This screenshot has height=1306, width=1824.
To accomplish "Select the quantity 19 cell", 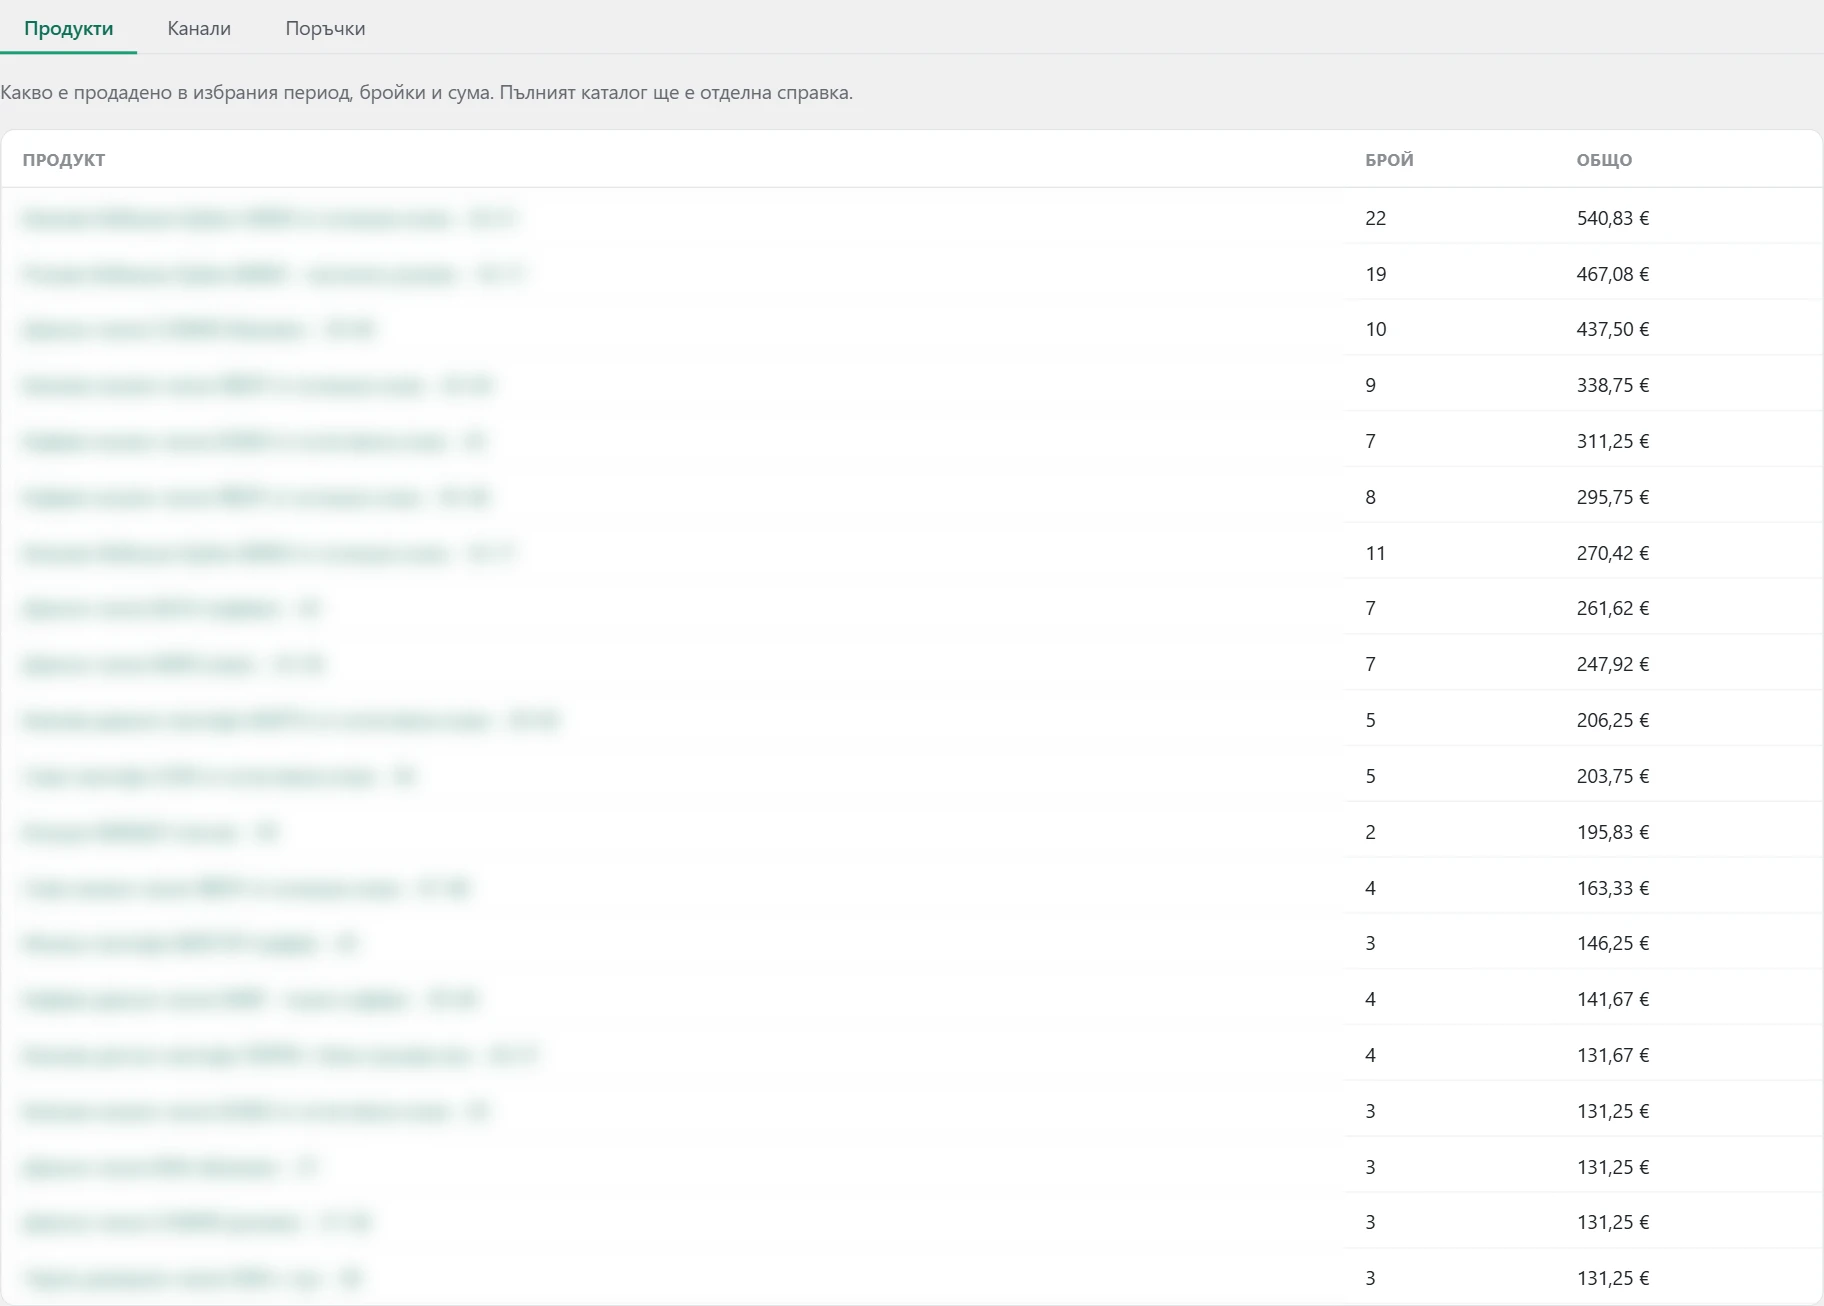I will (x=1376, y=274).
